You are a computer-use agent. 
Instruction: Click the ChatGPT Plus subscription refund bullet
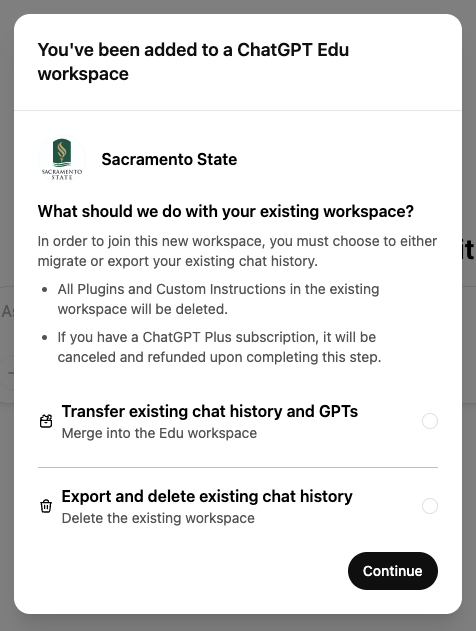click(219, 347)
